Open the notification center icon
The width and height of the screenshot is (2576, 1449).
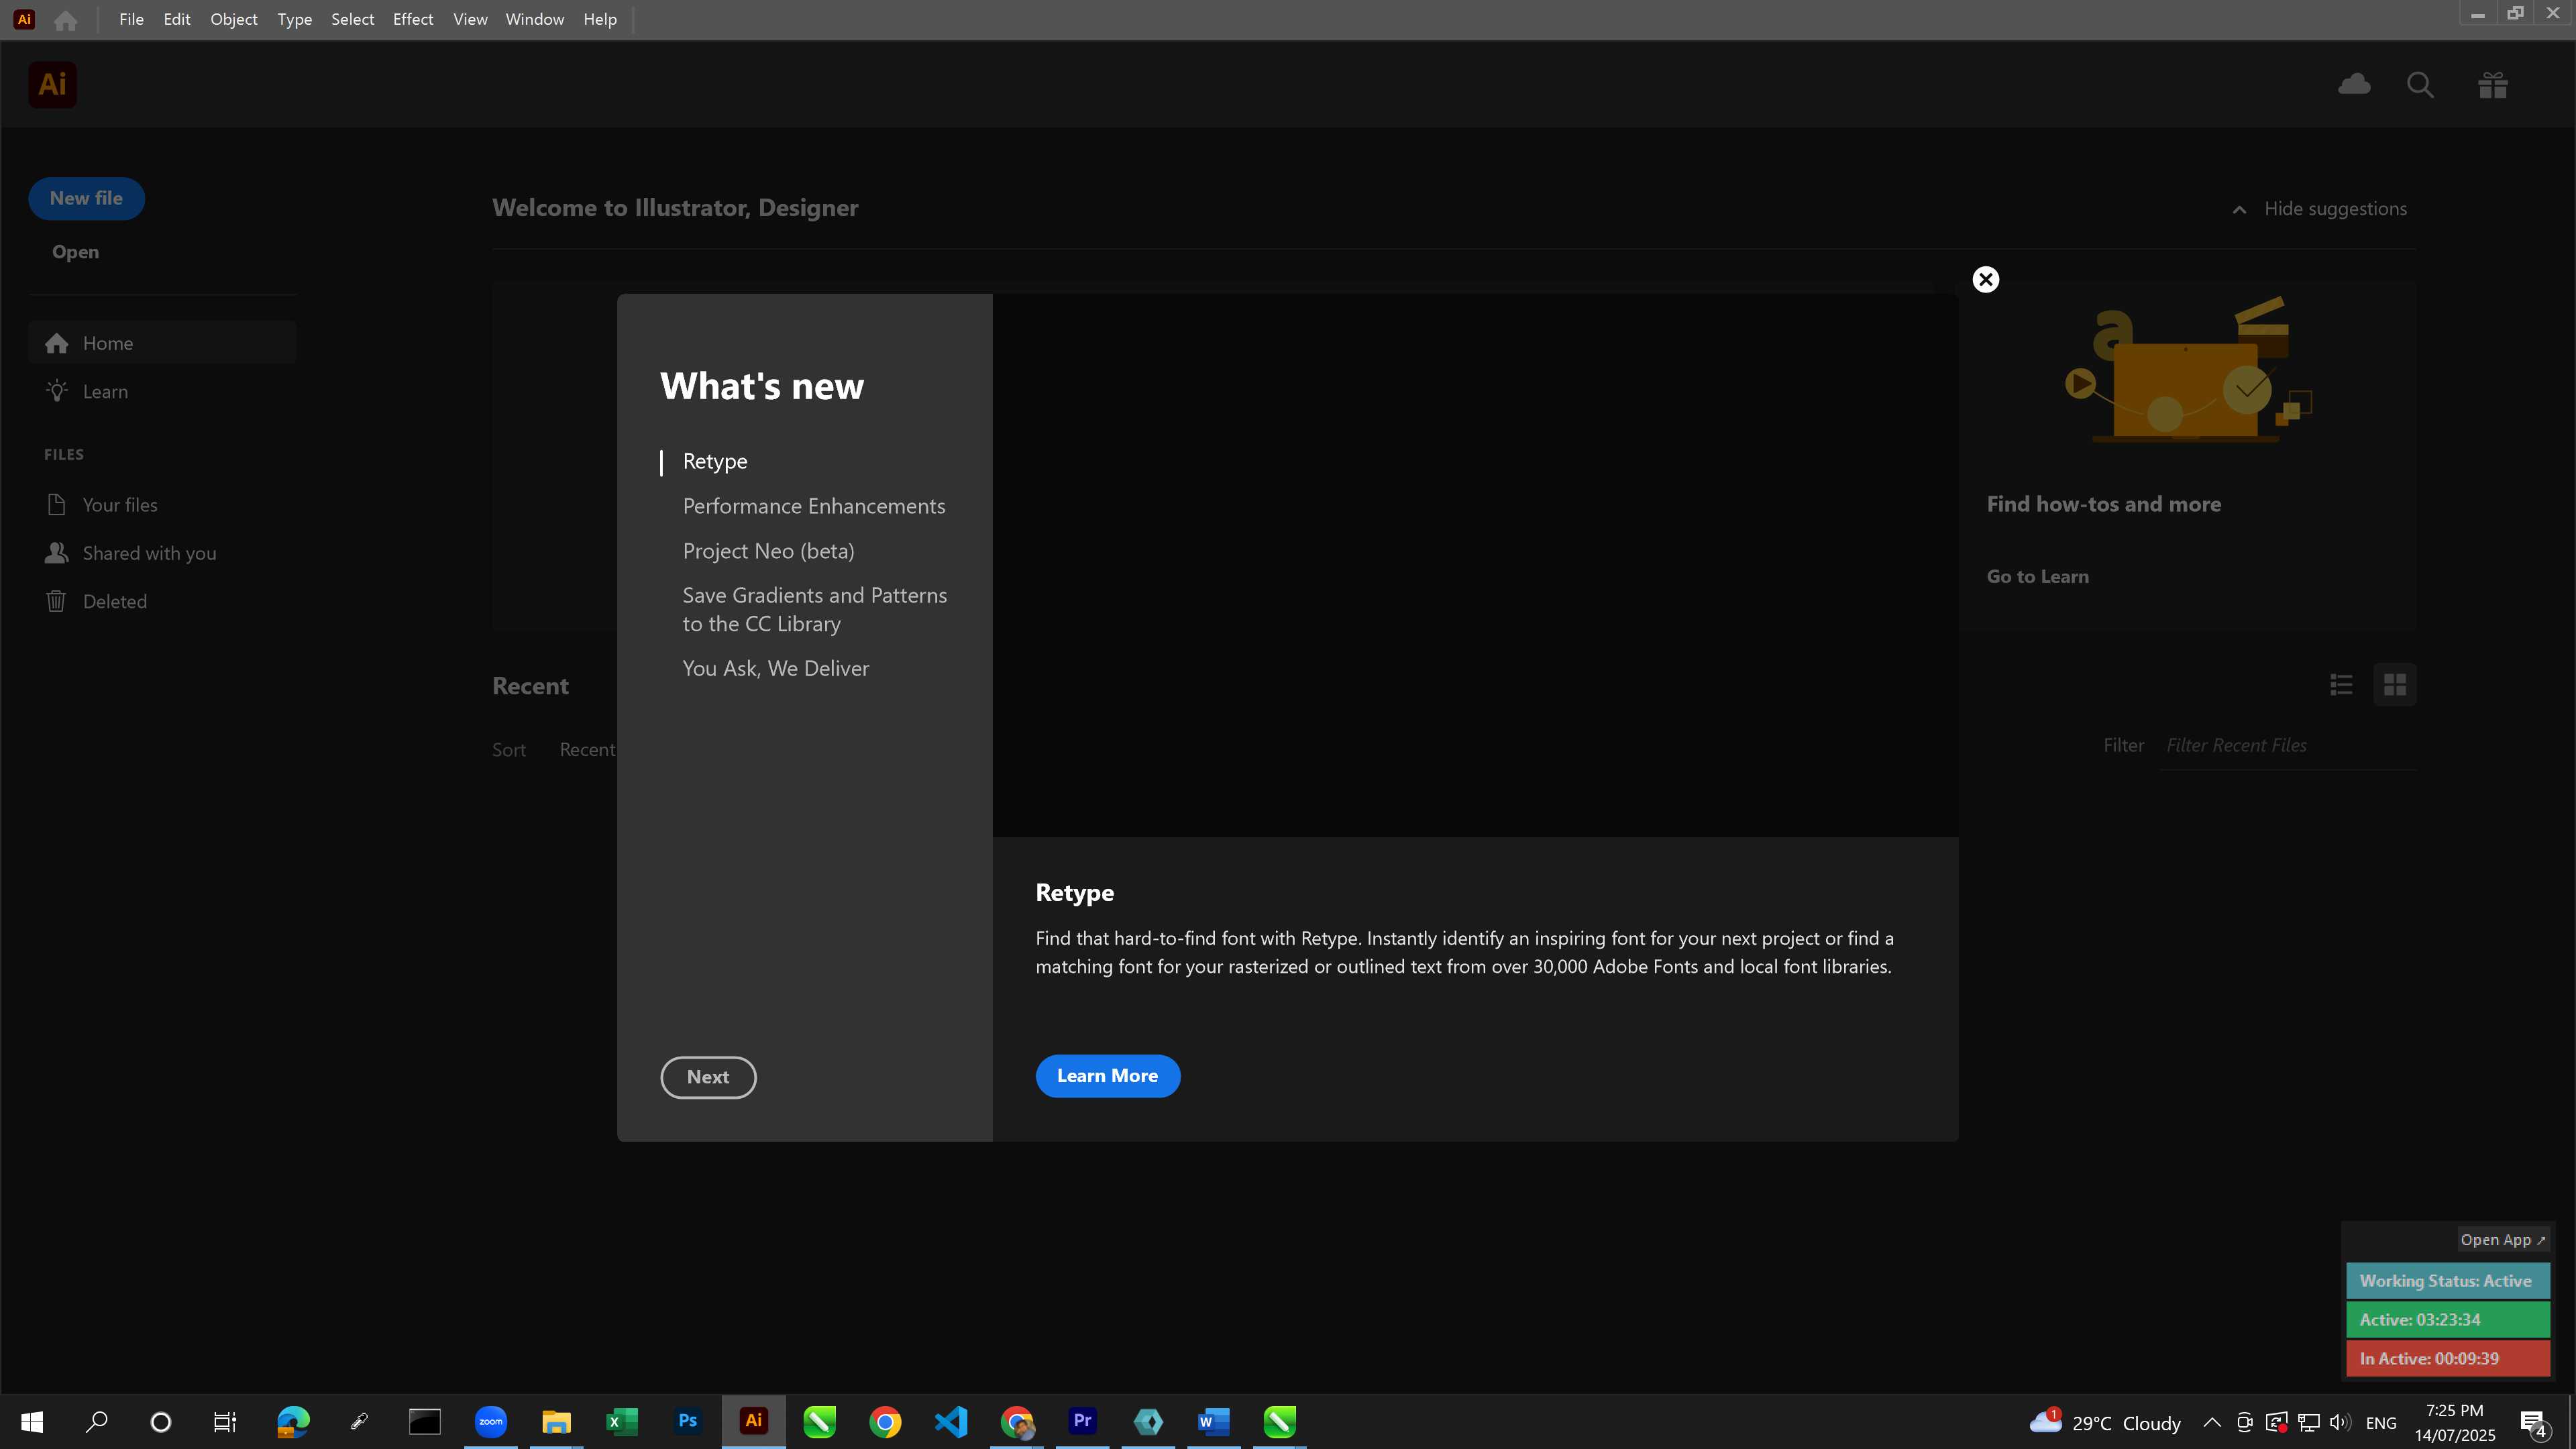point(2534,1423)
